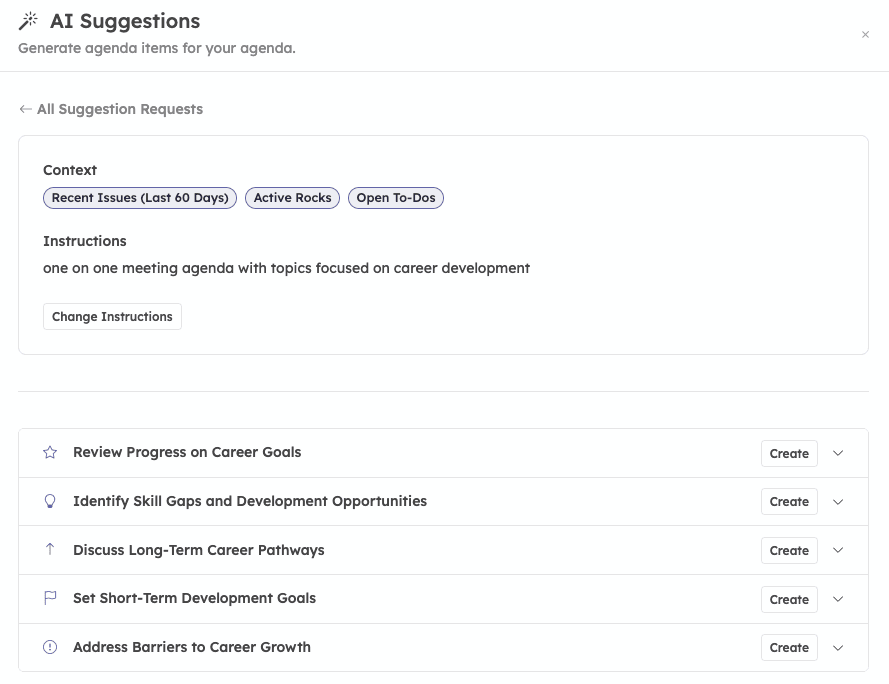The image size is (889, 684).
Task: Create the Discuss Long-Term Career Pathways item
Action: click(789, 551)
